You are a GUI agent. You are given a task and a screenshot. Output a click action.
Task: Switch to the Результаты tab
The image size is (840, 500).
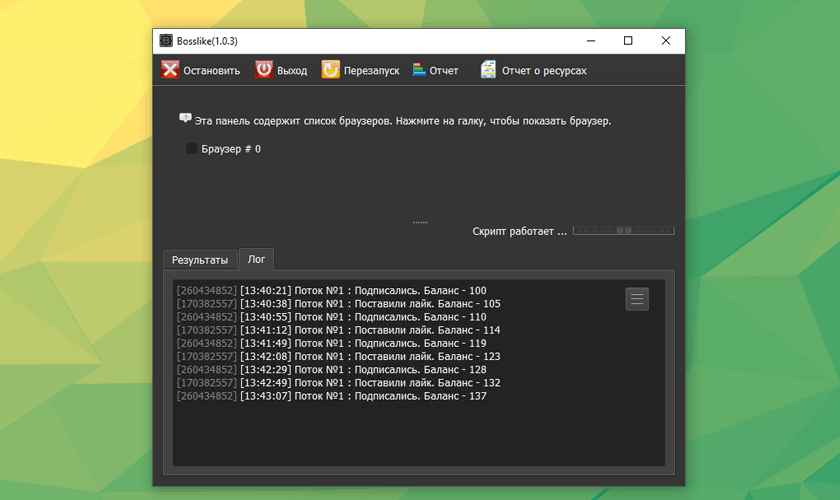[200, 260]
